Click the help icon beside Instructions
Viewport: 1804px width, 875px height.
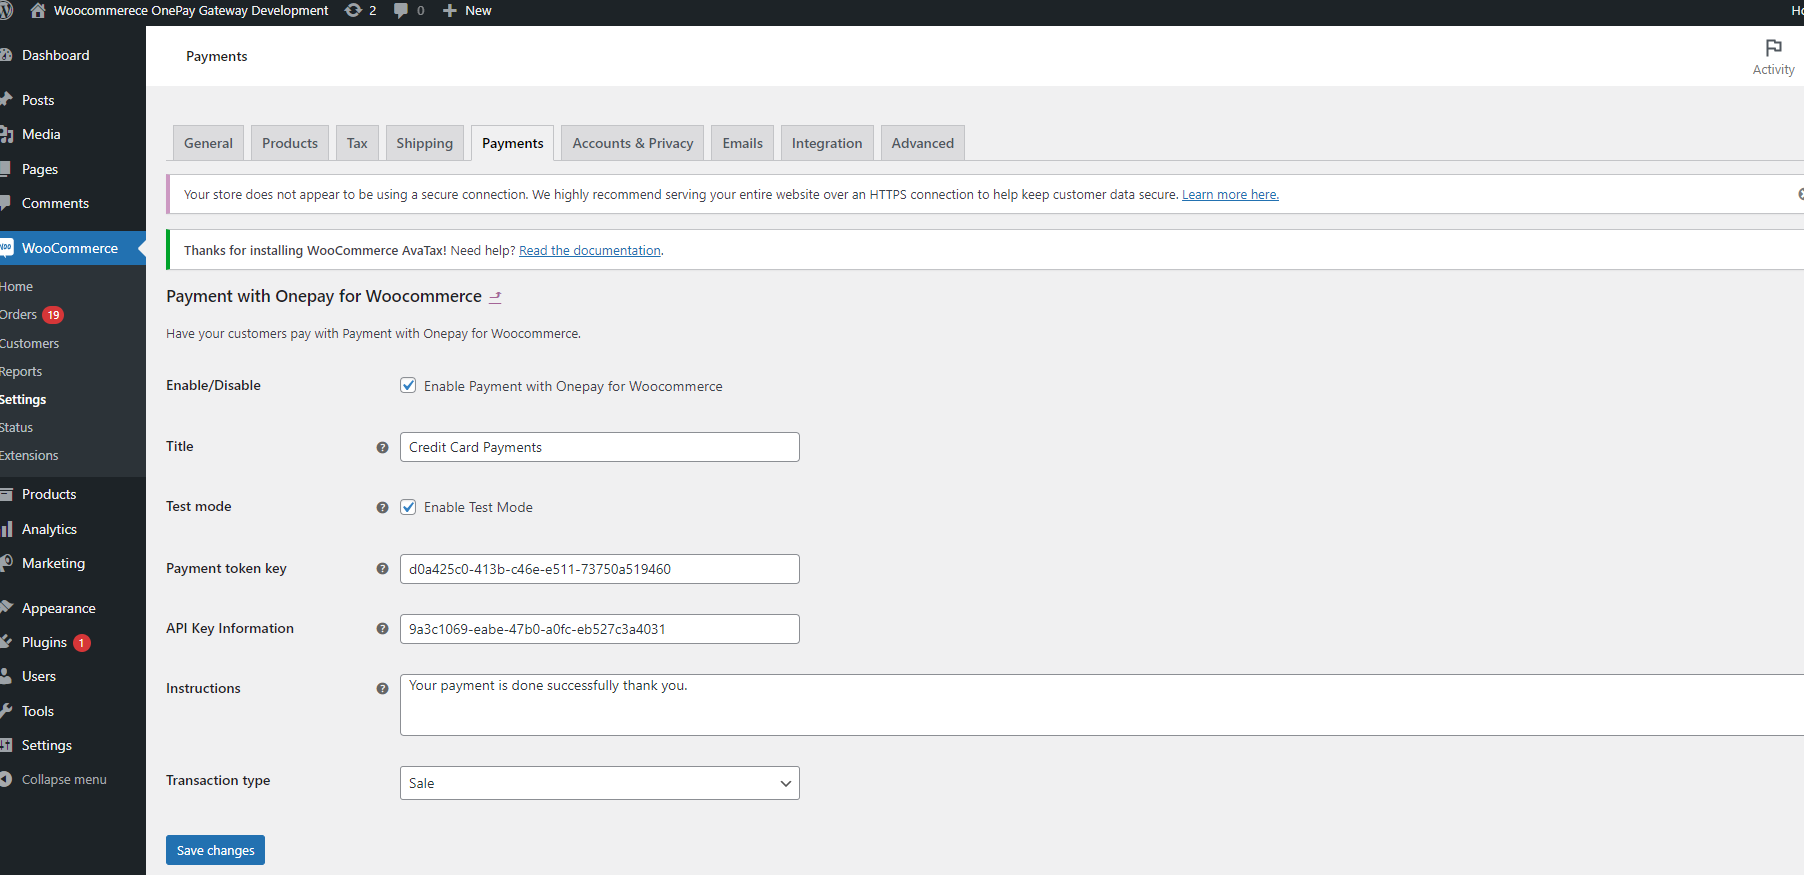[x=382, y=689]
